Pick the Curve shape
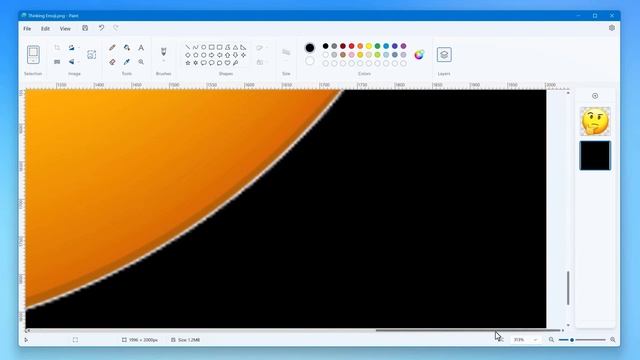640x360 pixels. 196,47
